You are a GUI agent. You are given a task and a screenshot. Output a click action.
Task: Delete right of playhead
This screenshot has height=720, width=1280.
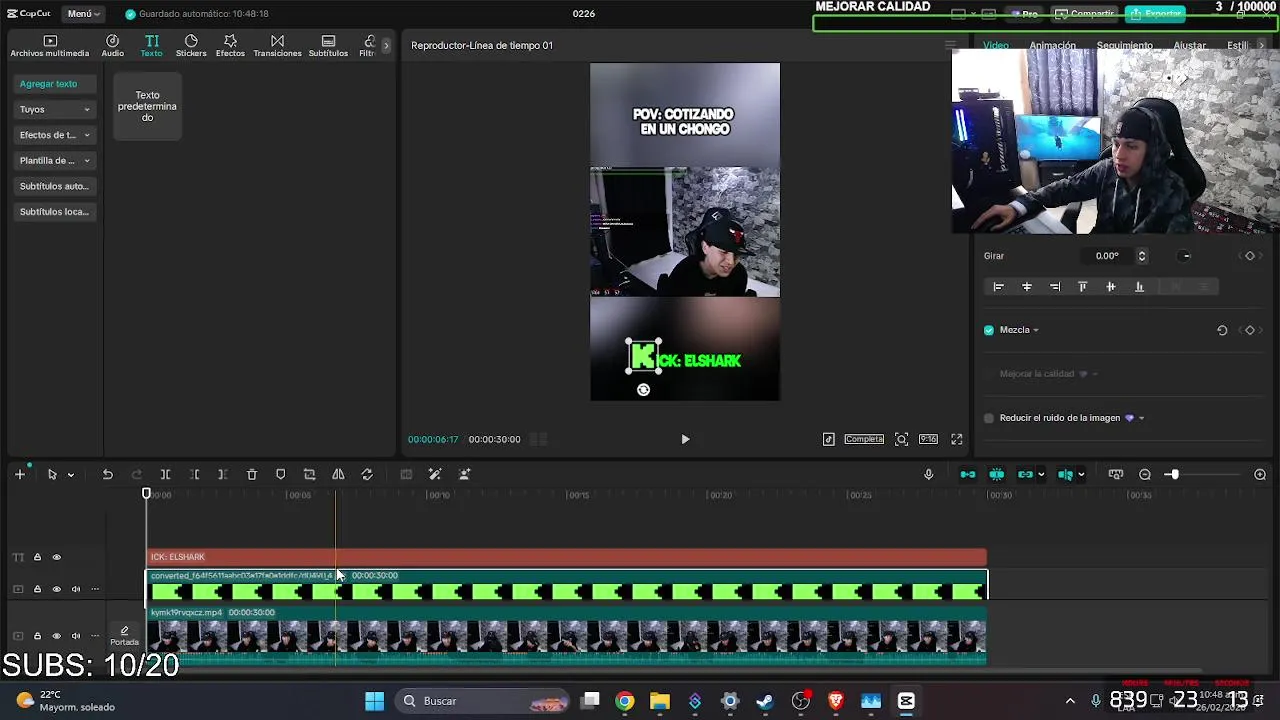pyautogui.click(x=223, y=474)
